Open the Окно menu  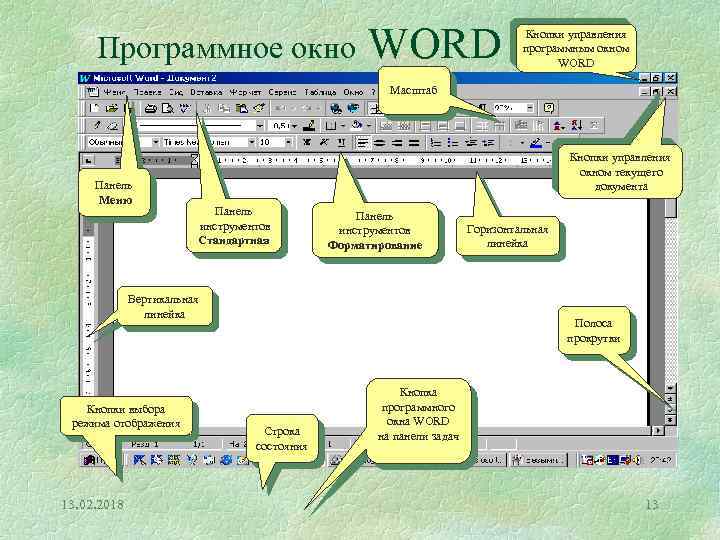[353, 92]
